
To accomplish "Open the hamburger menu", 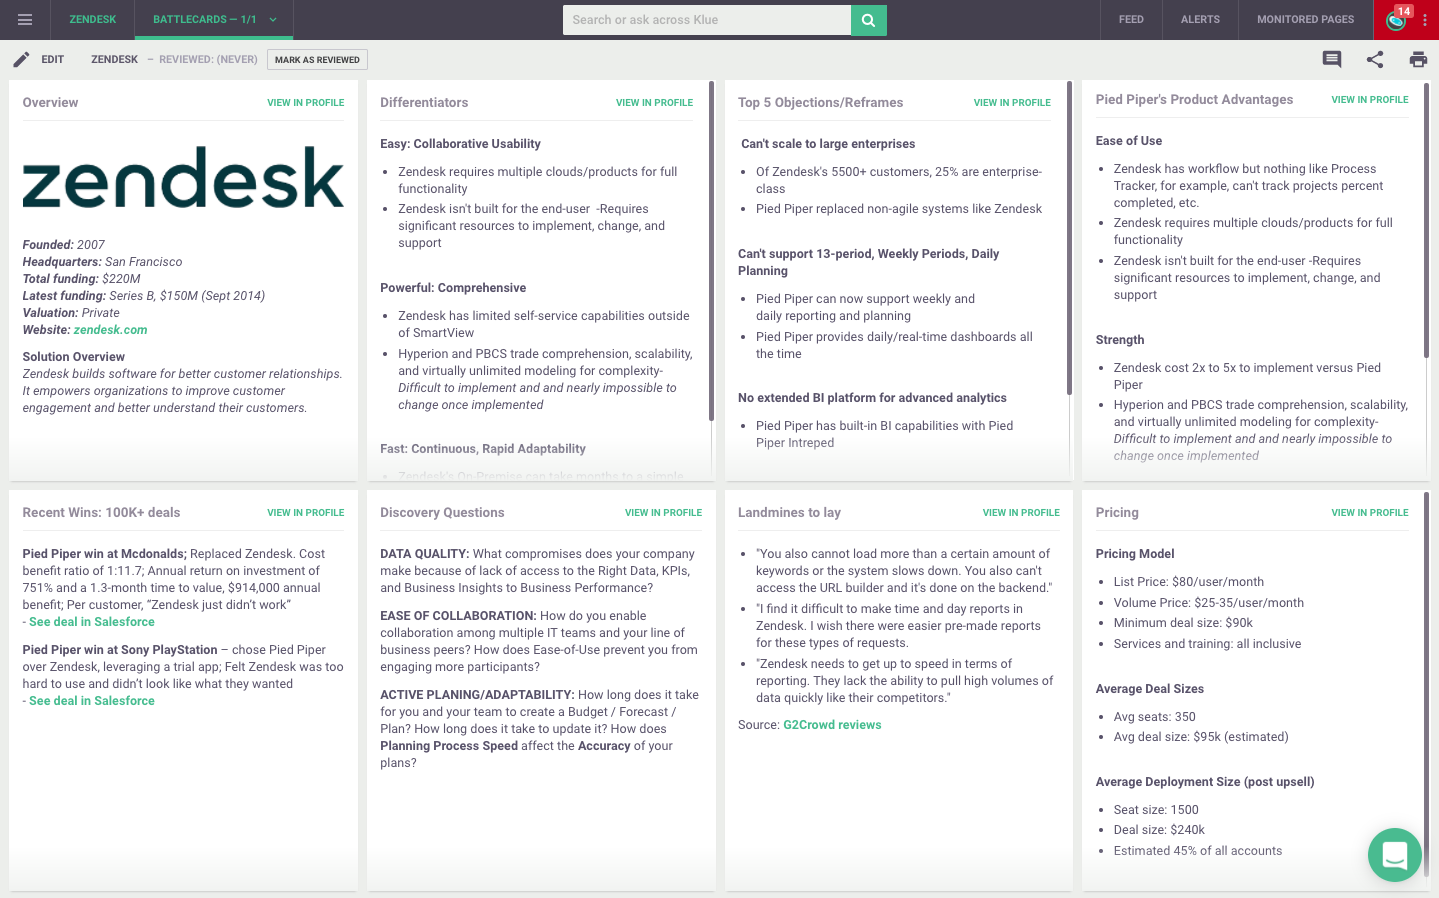I will coord(25,19).
